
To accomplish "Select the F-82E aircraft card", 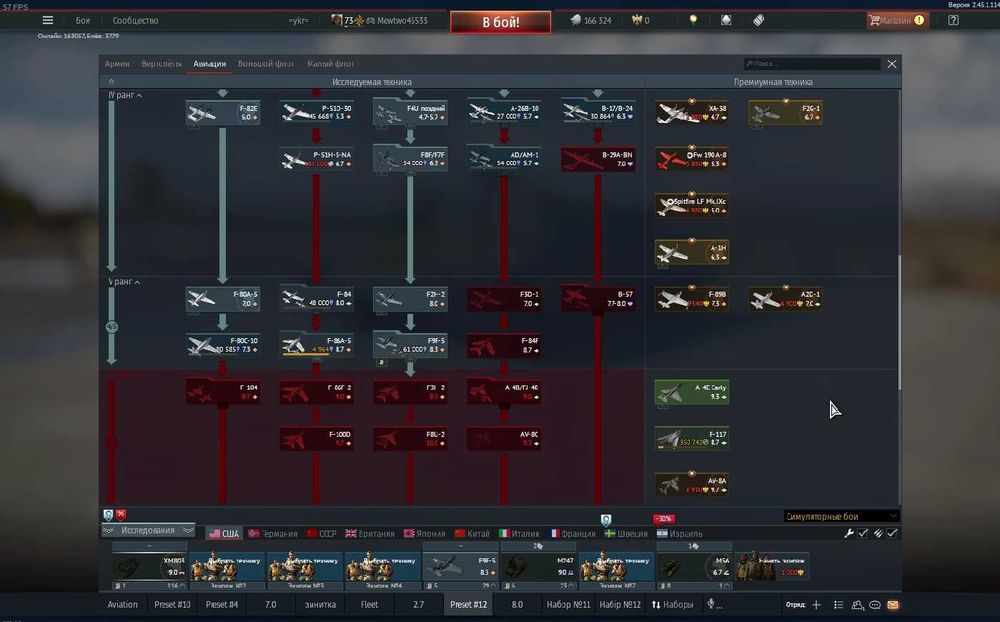I will tap(223, 113).
